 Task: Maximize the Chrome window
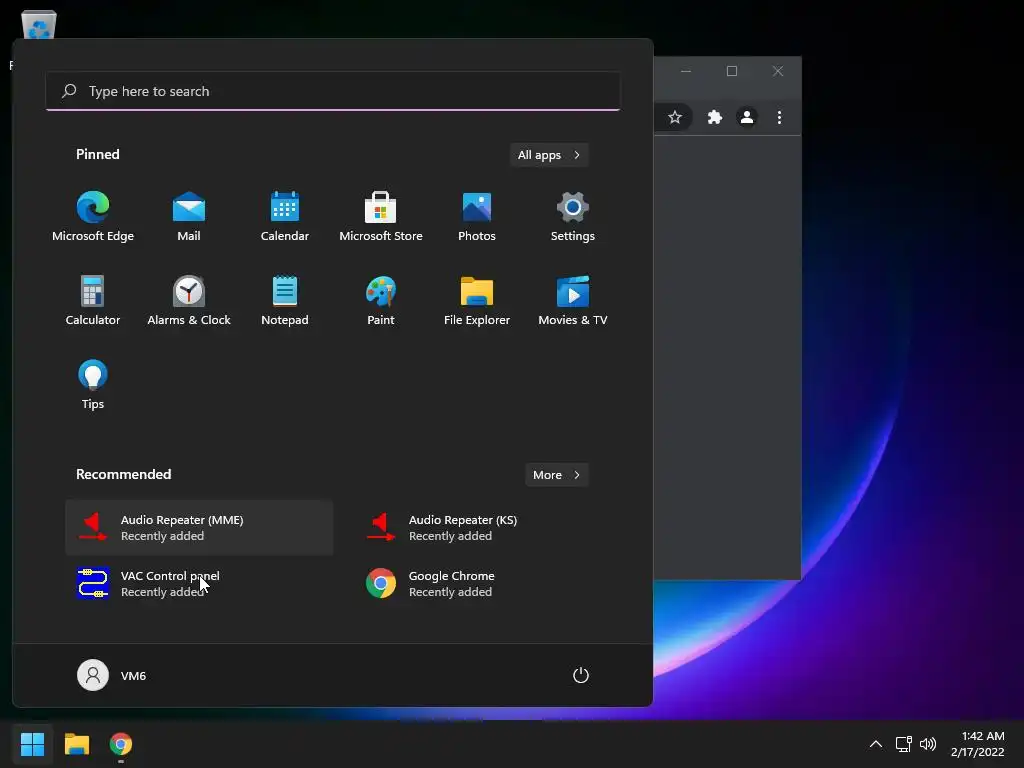tap(732, 71)
